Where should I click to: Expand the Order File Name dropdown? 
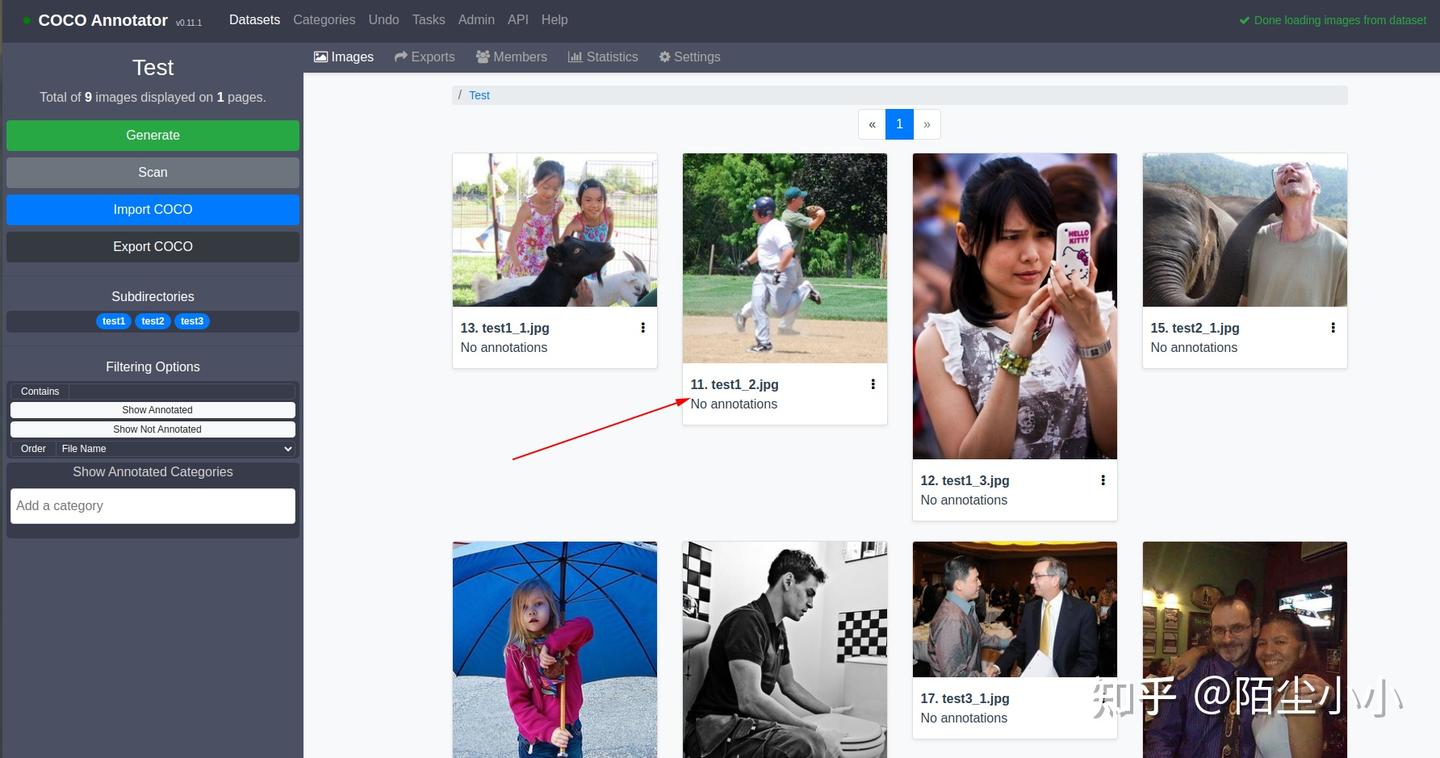175,449
